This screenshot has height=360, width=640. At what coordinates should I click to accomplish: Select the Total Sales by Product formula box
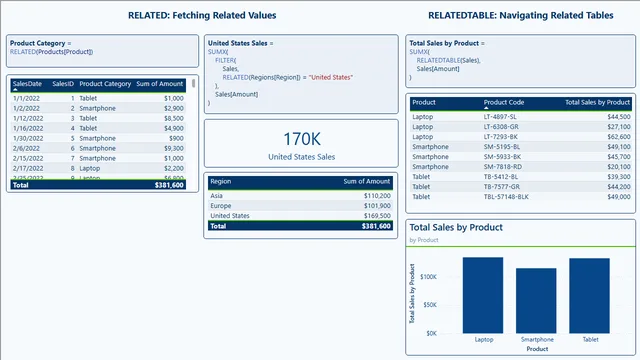tap(520, 61)
